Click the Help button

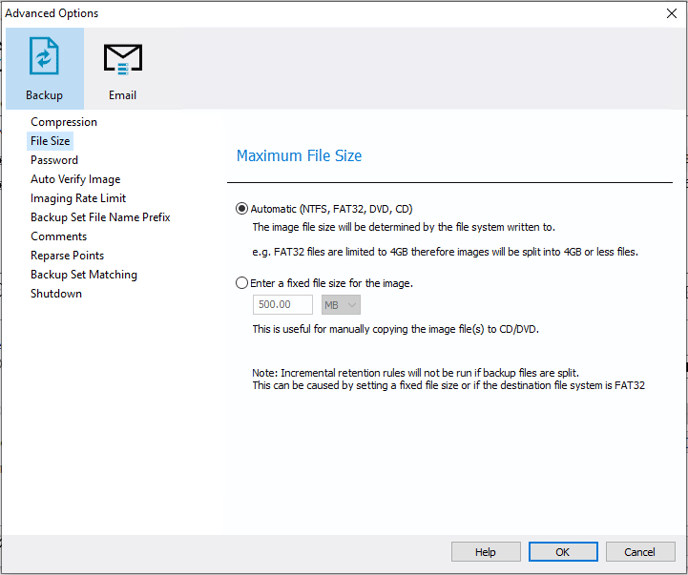pos(486,552)
